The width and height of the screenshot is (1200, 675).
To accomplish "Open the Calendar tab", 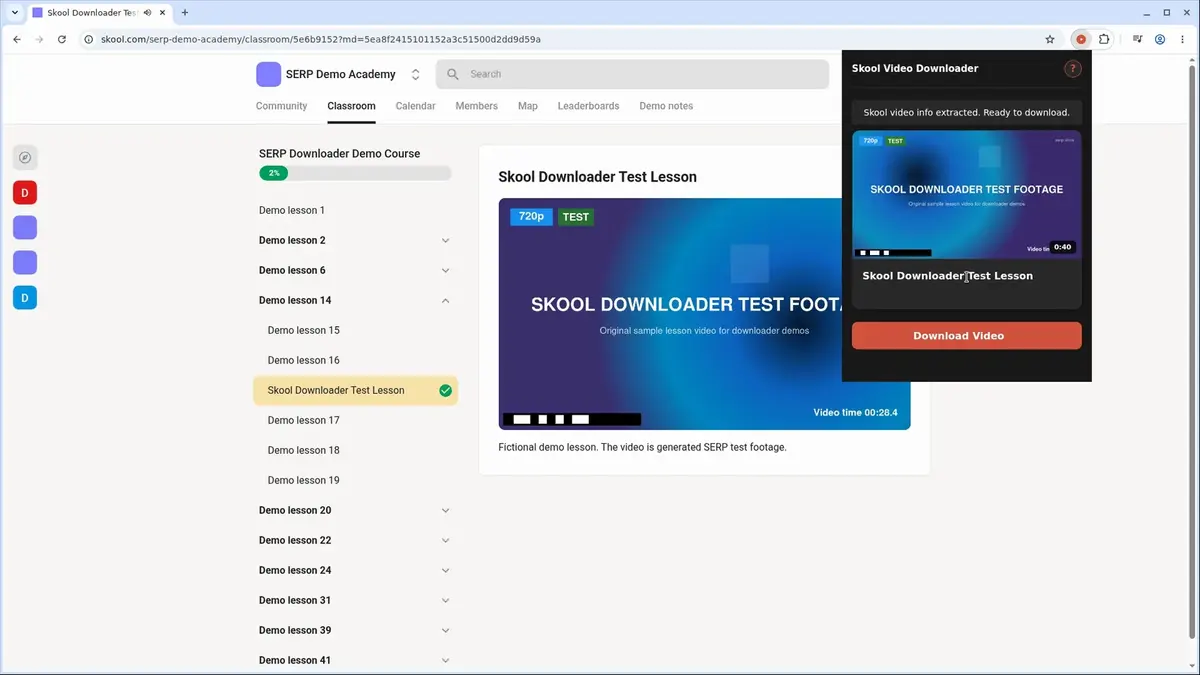I will [415, 106].
